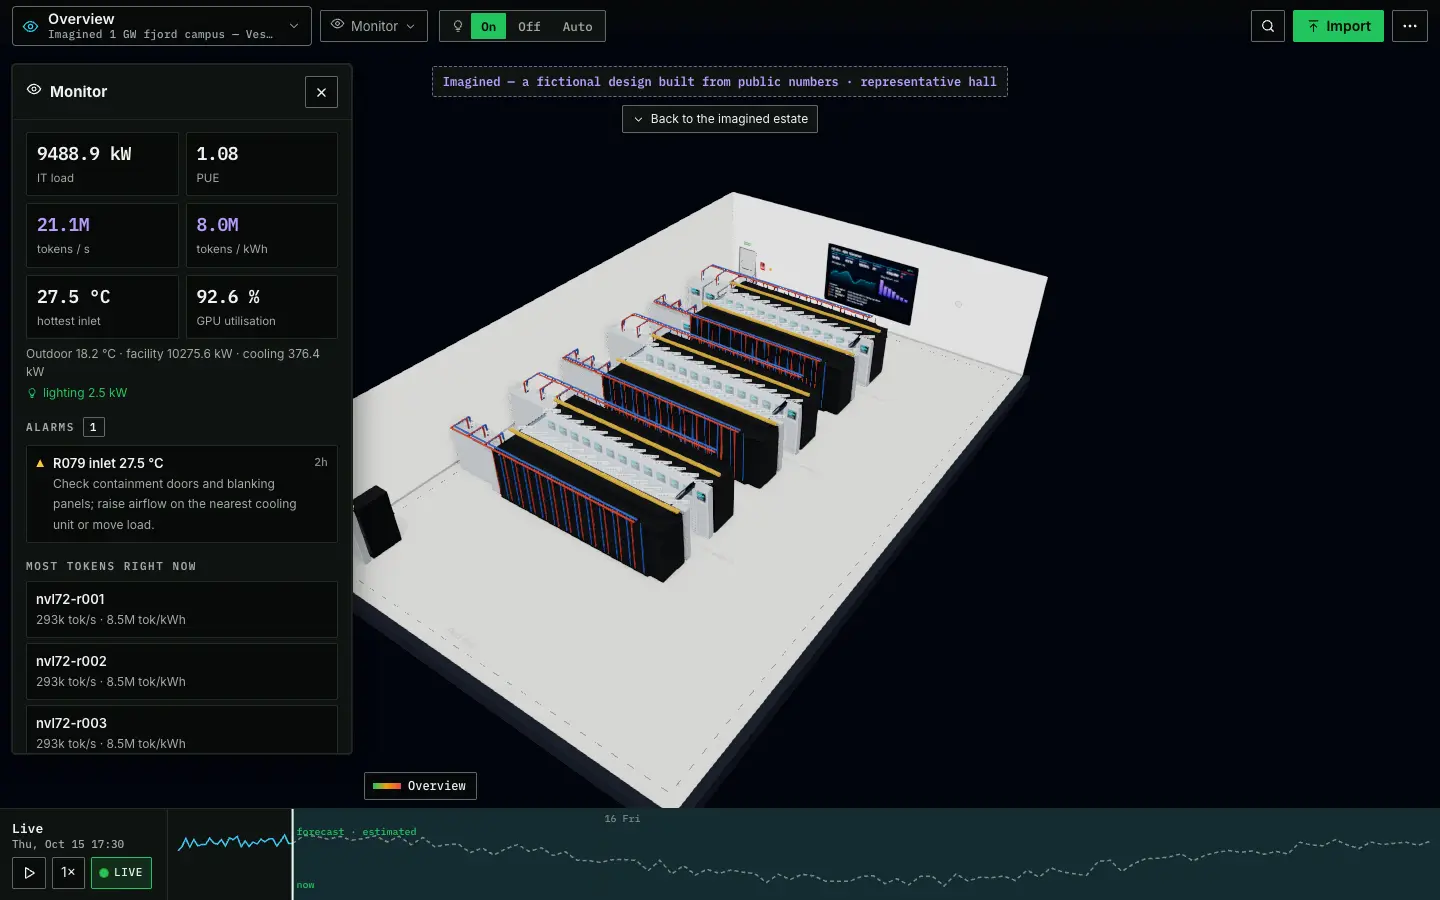Image resolution: width=1440 pixels, height=900 pixels.
Task: Click the 8.0M tokens / kWh card
Action: (x=262, y=235)
